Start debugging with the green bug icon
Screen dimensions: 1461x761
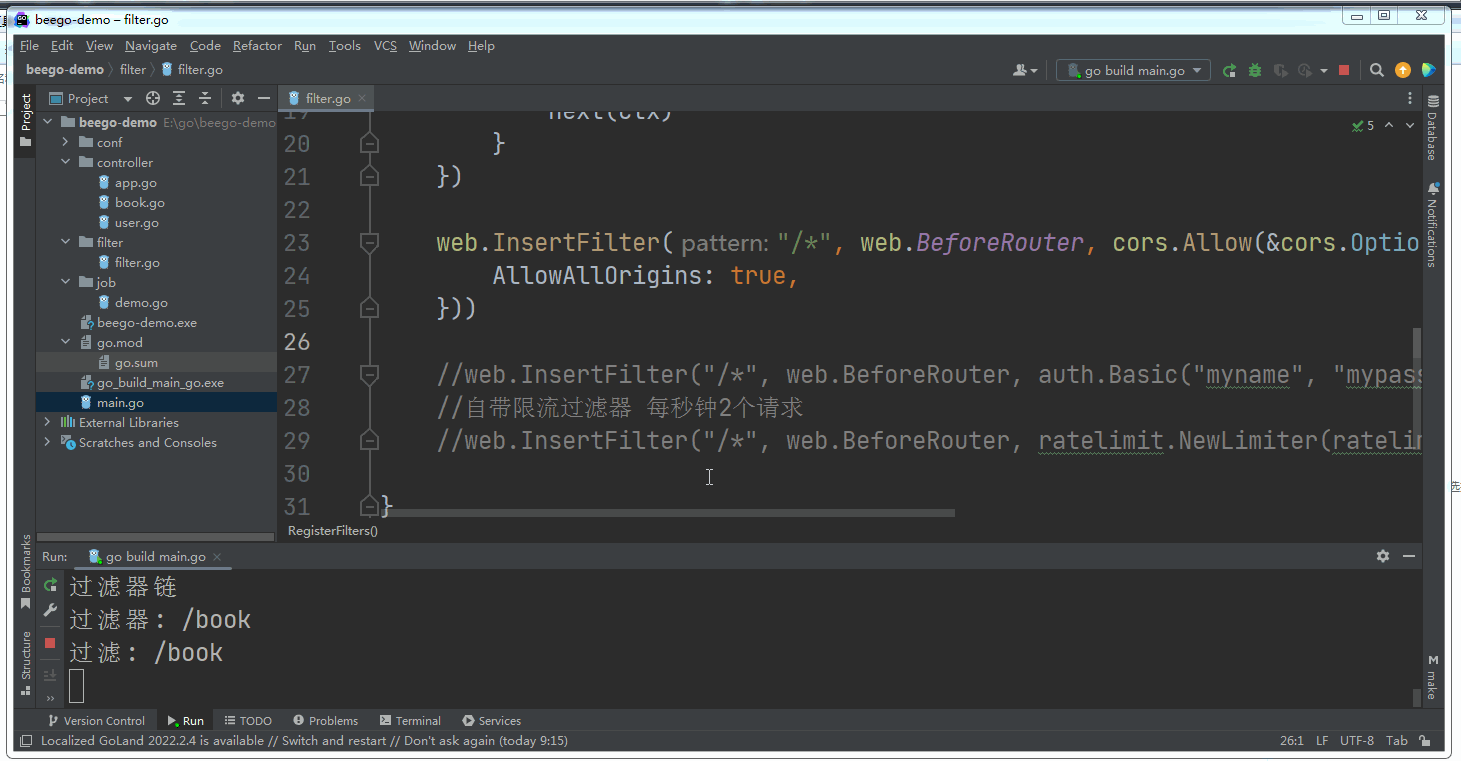pyautogui.click(x=1254, y=70)
